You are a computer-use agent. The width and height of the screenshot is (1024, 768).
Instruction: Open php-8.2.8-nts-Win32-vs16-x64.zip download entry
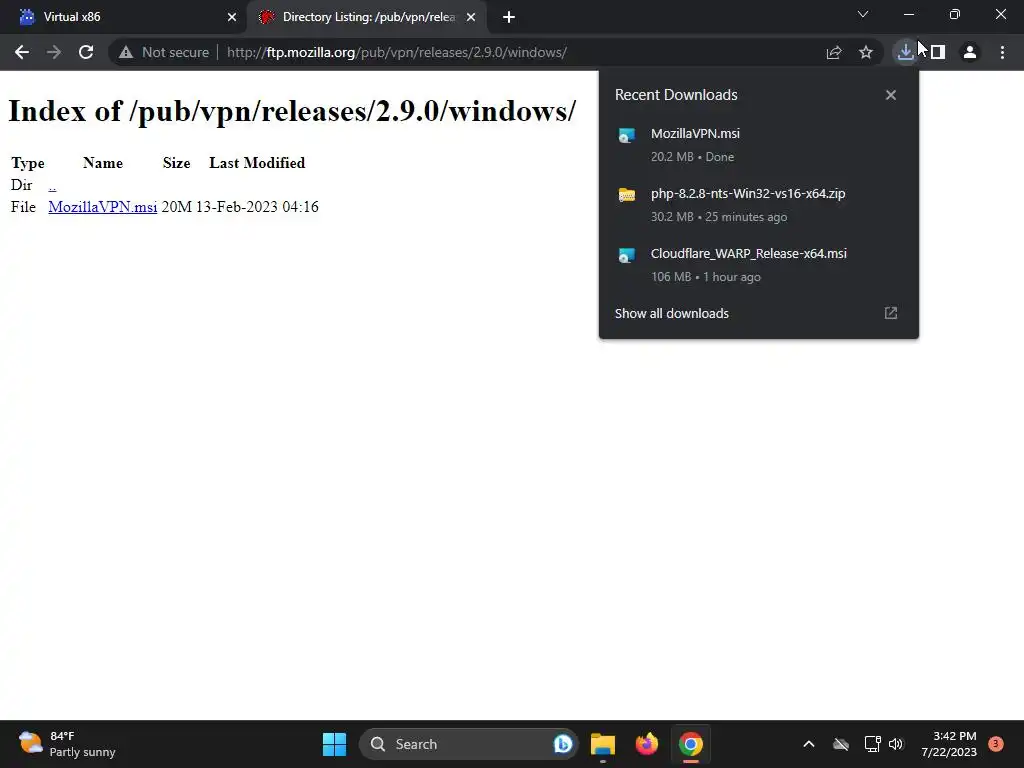tap(759, 204)
